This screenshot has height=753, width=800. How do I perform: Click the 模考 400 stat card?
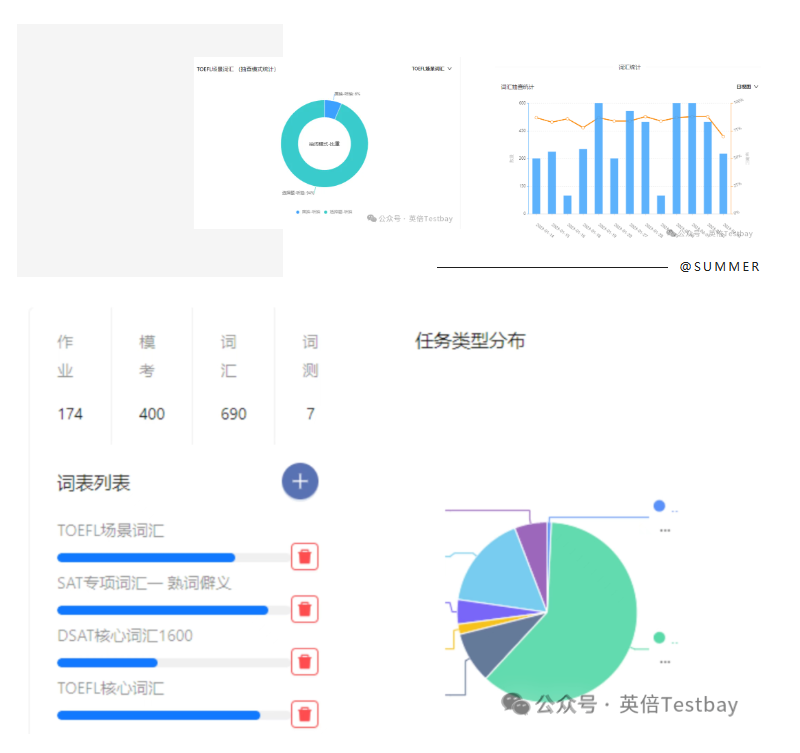coord(150,377)
